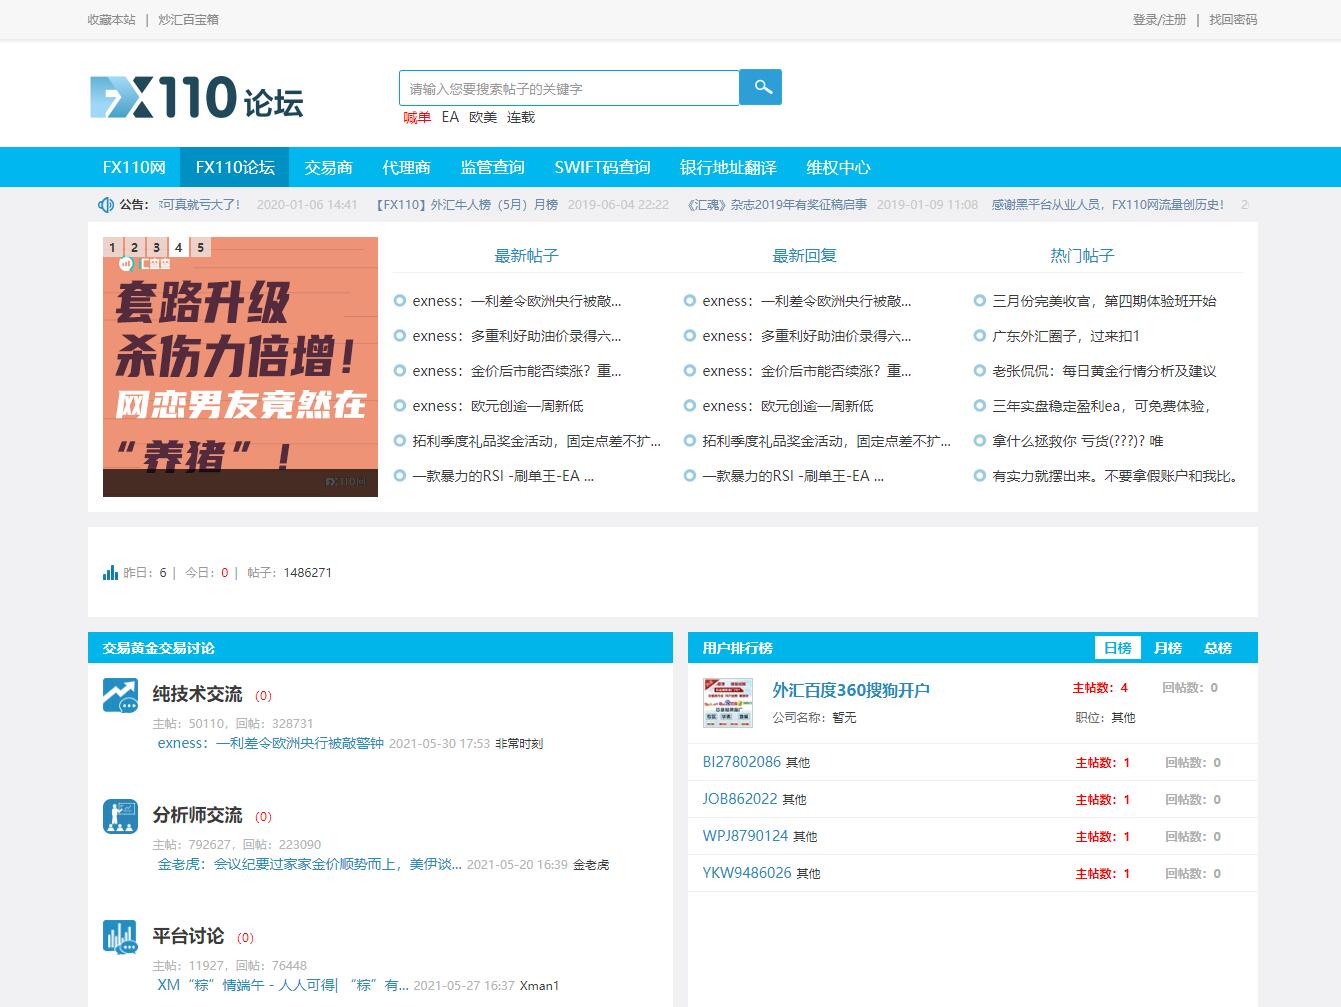This screenshot has width=1341, height=1007.
Task: Open the 纯技术交流 board icon
Action: (x=120, y=695)
